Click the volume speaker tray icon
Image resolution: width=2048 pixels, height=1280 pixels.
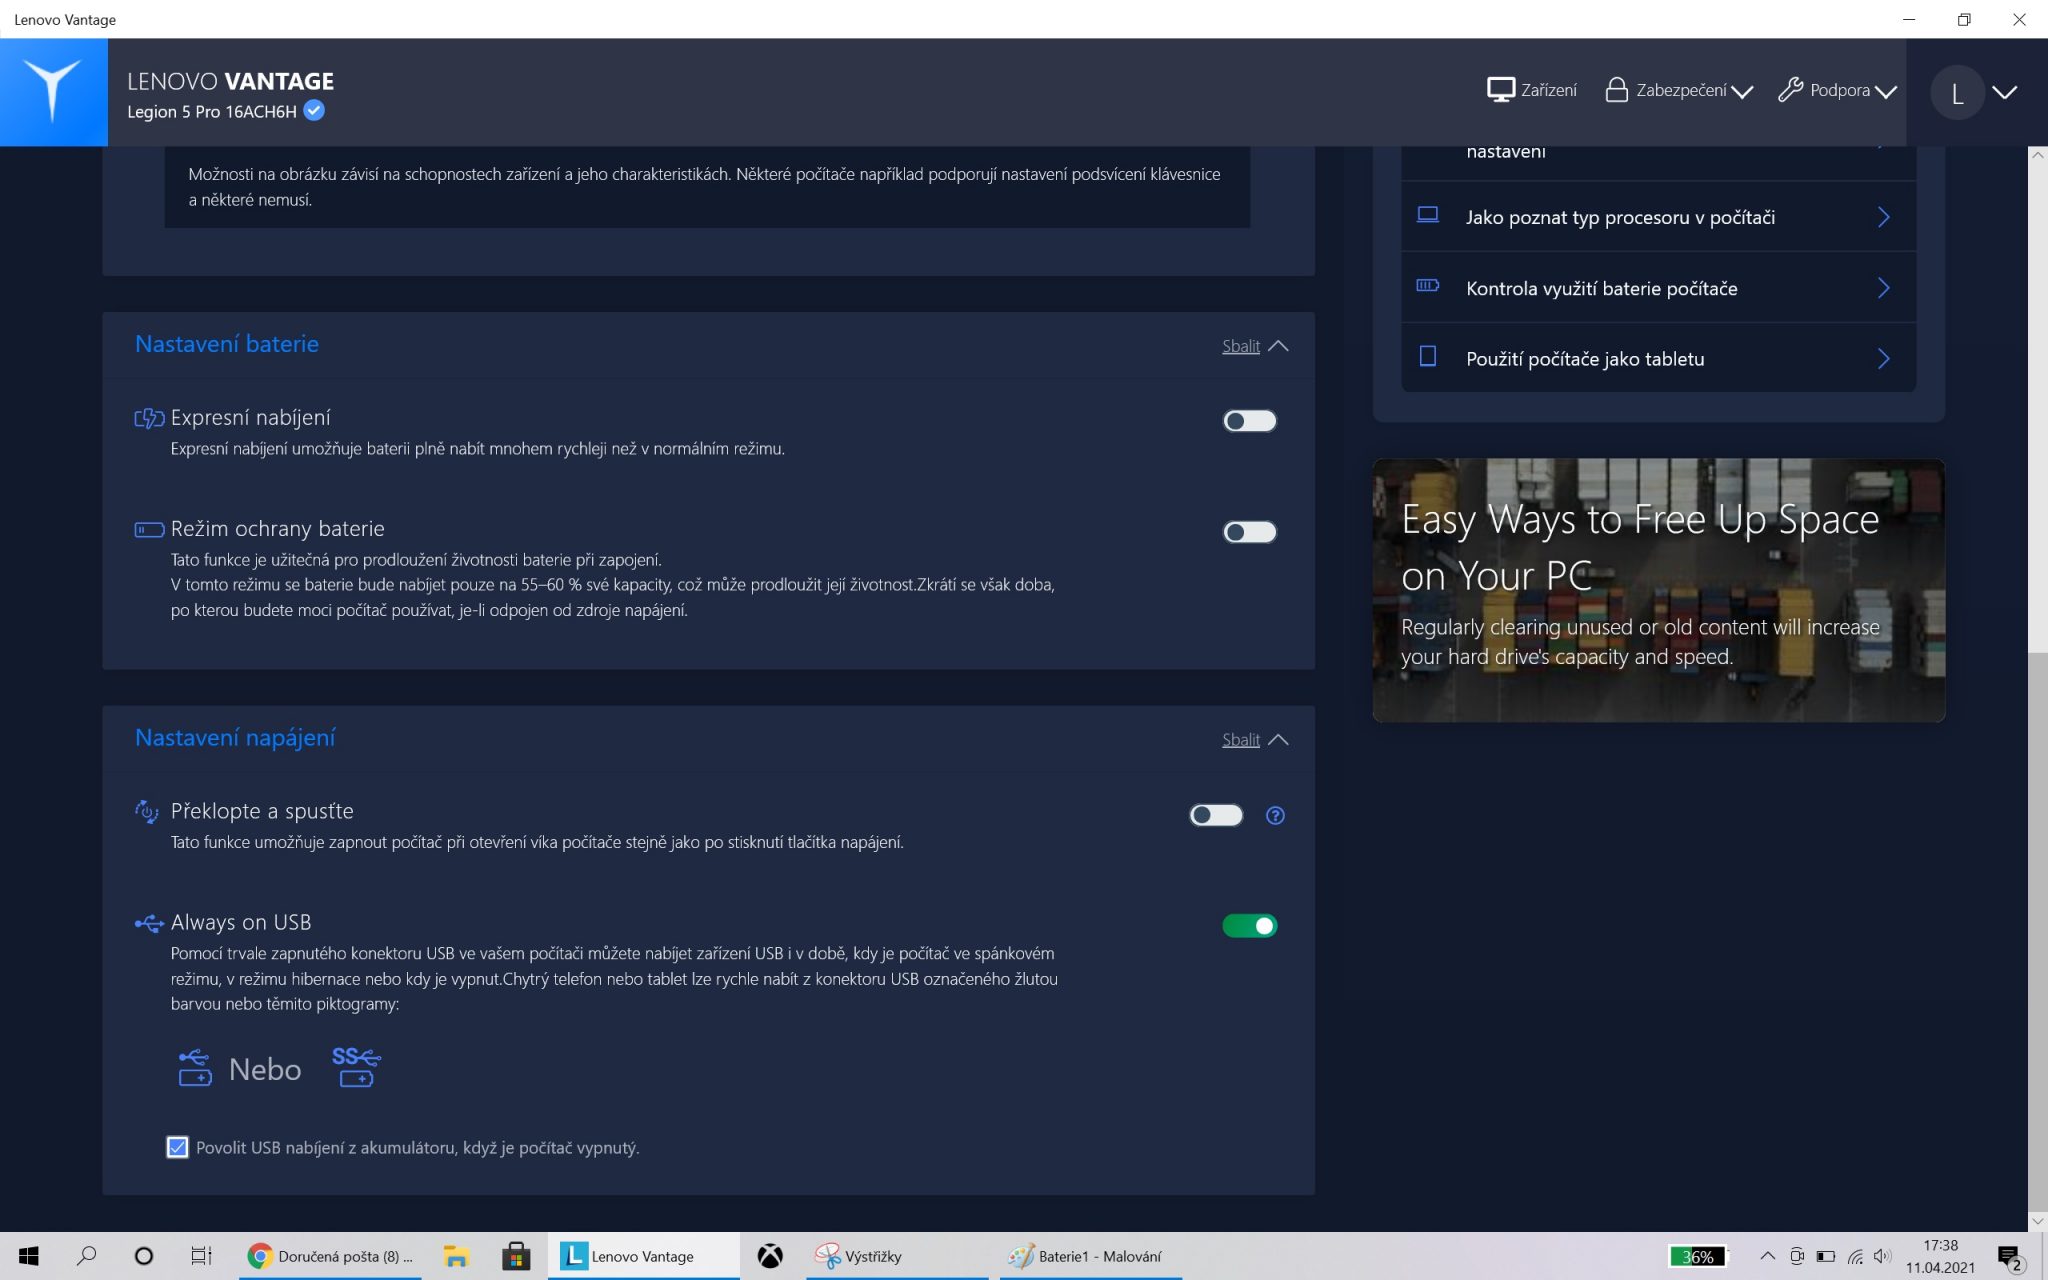pos(1882,1256)
